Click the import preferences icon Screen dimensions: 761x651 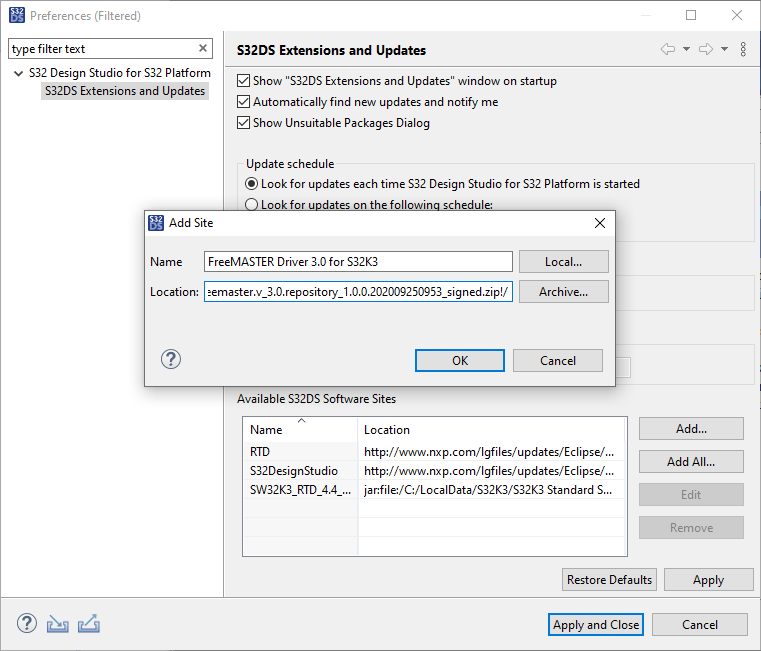coord(57,624)
